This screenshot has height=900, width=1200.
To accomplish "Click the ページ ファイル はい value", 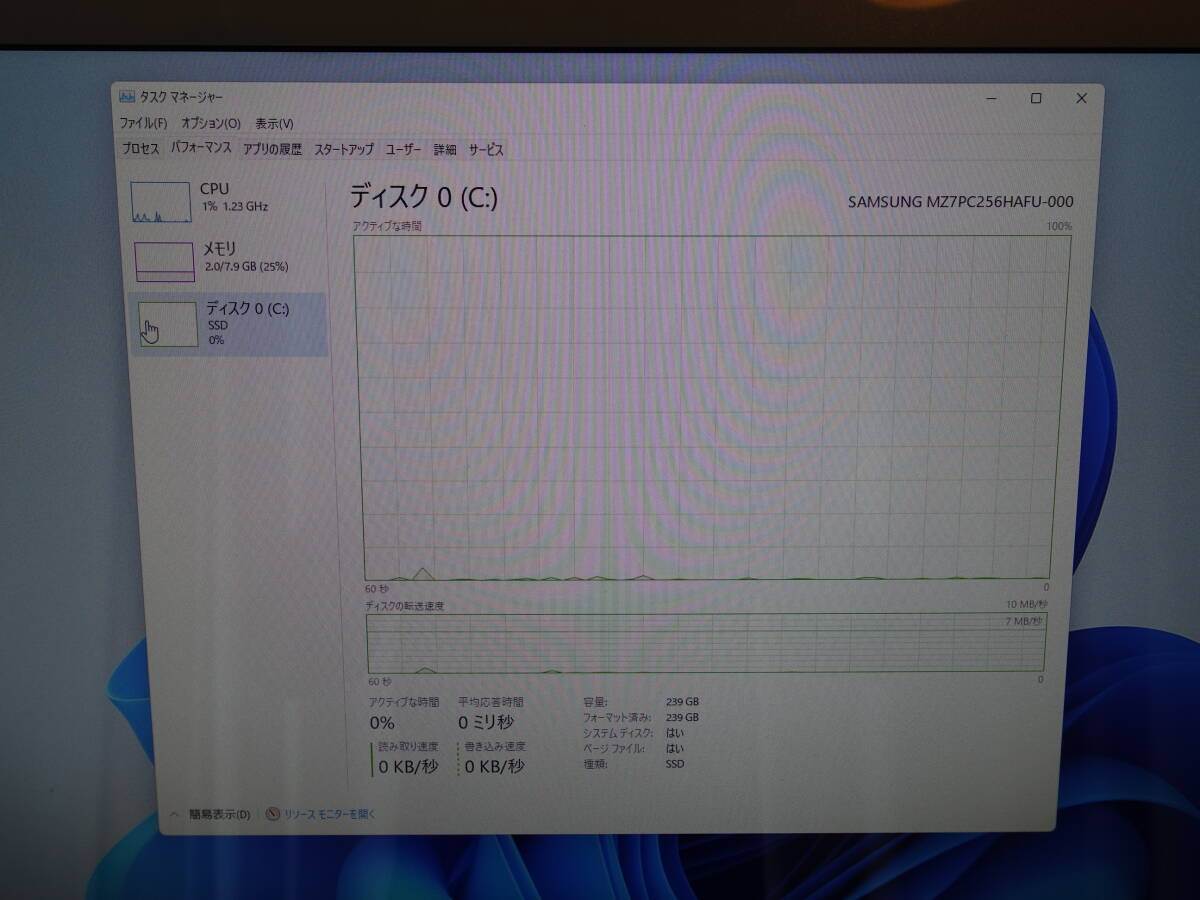I will tap(675, 748).
